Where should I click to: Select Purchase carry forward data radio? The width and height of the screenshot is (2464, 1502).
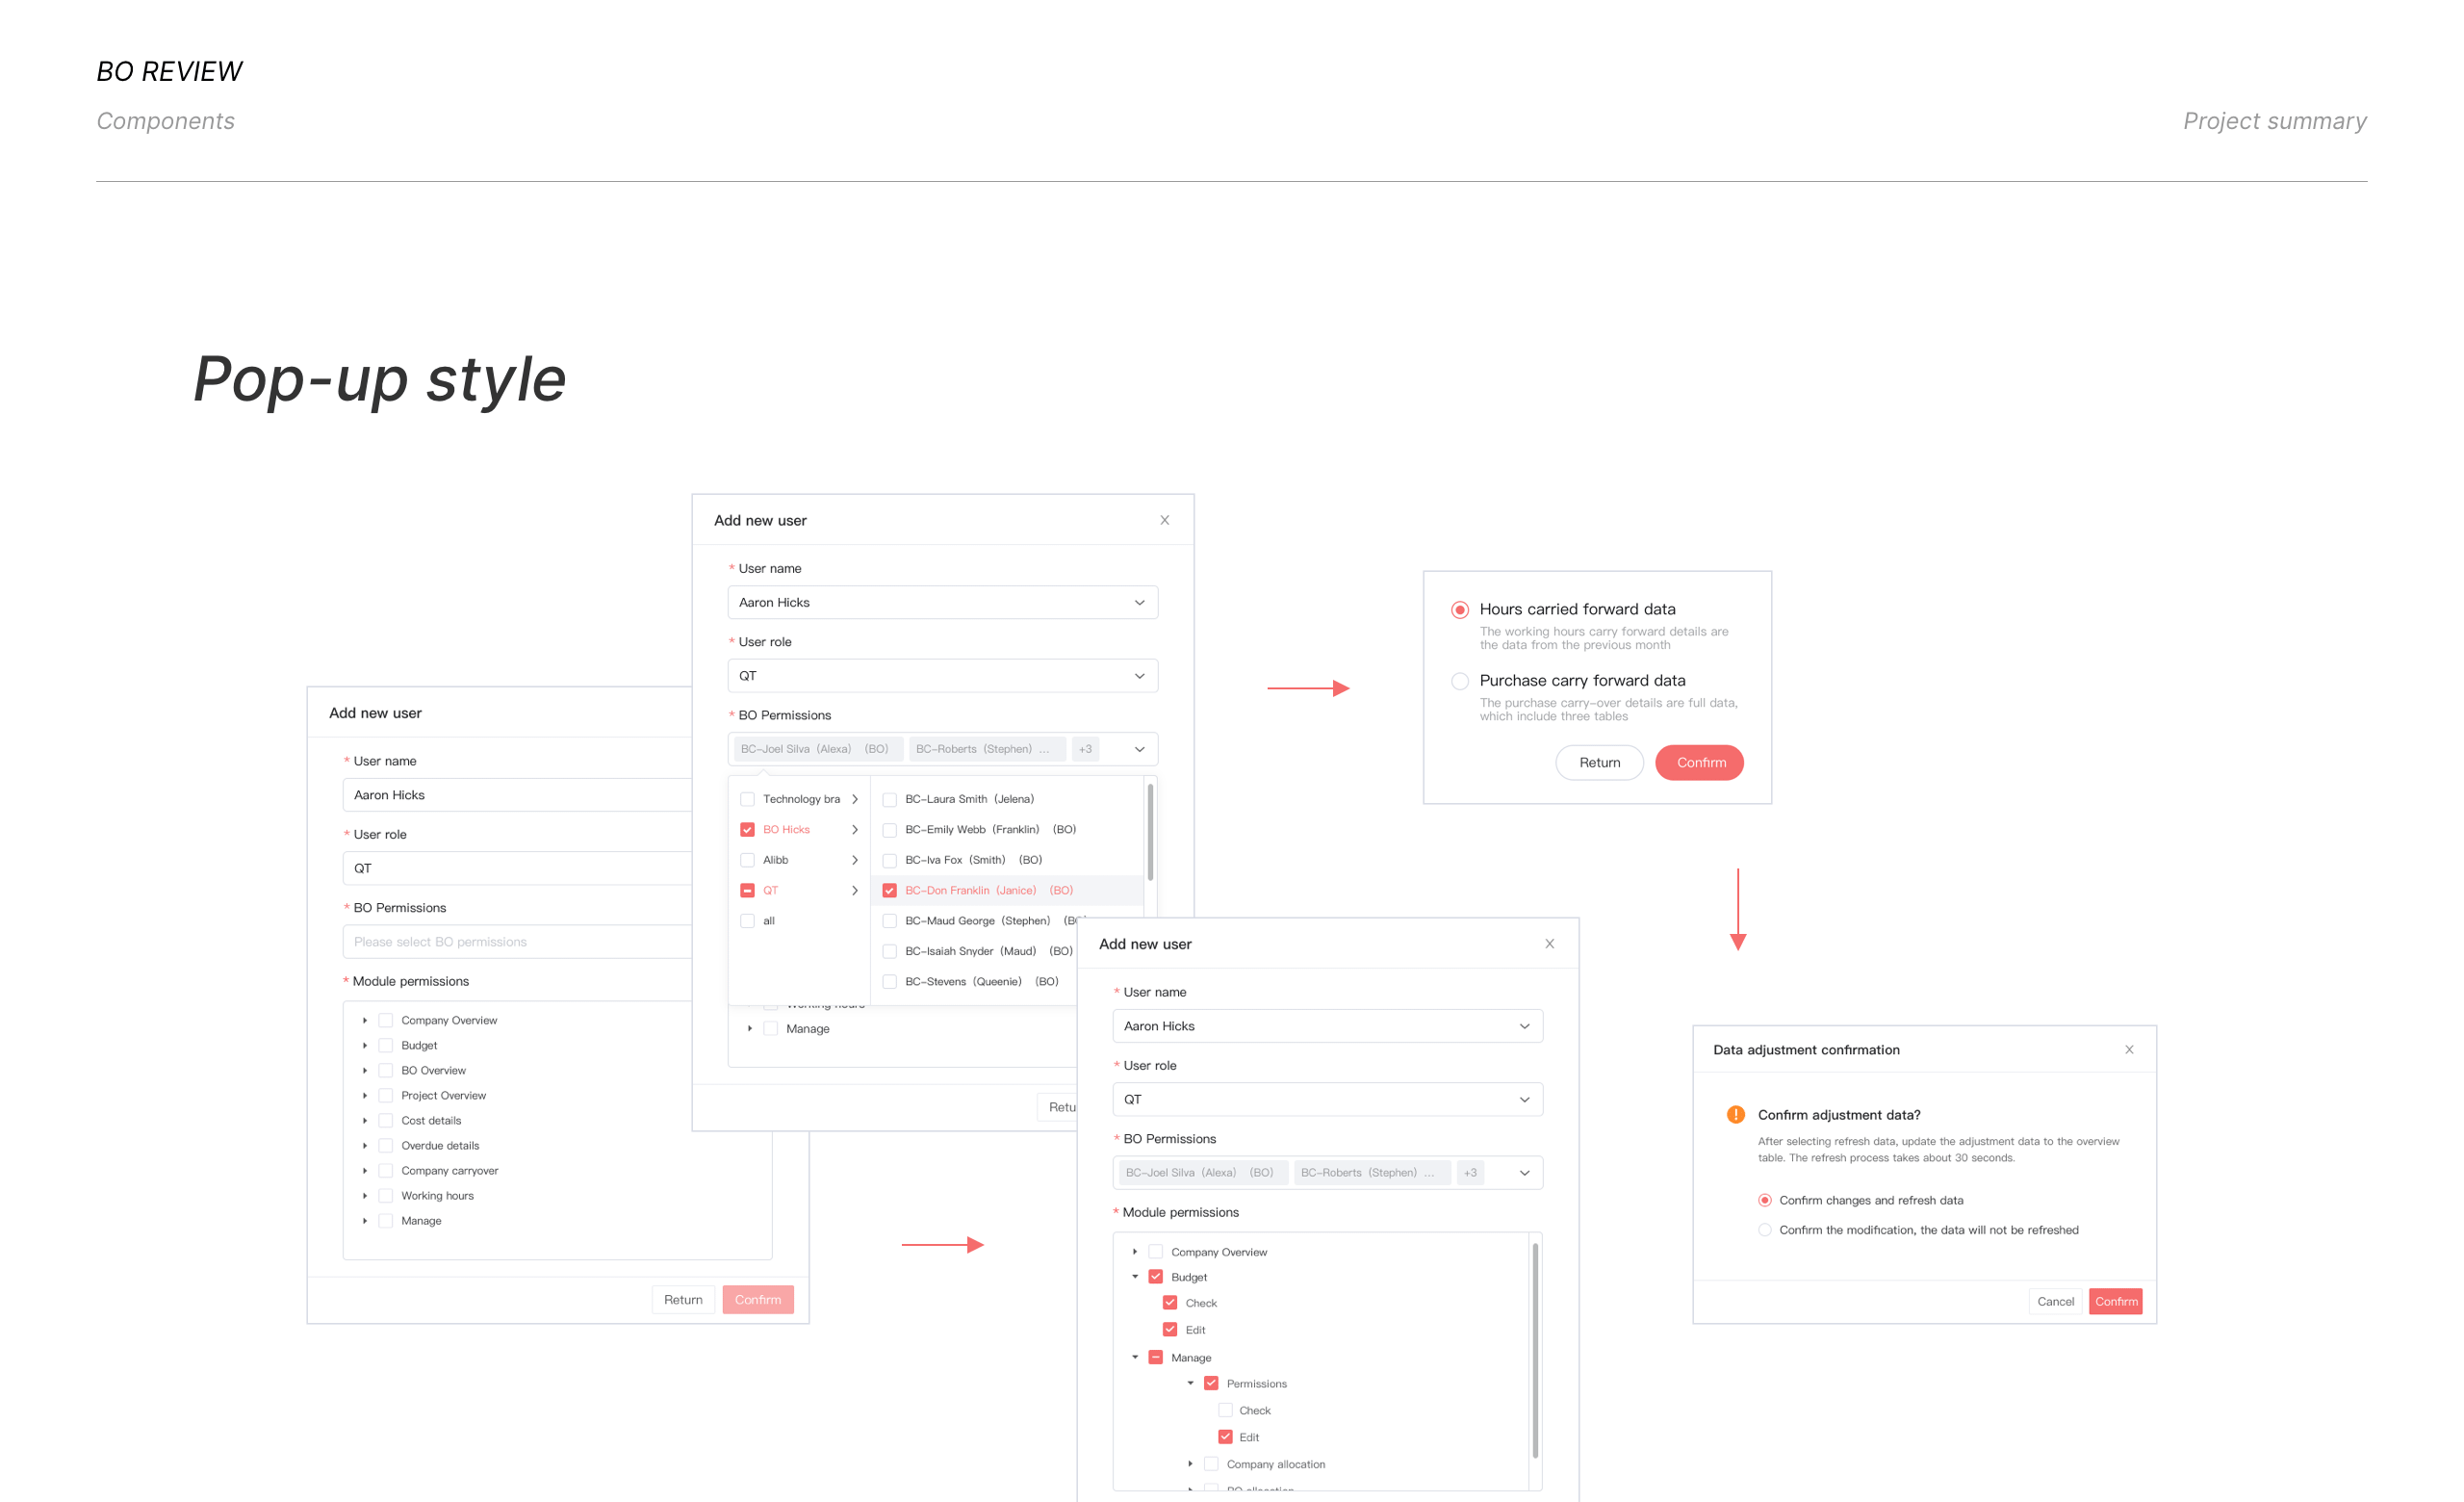pos(1460,681)
